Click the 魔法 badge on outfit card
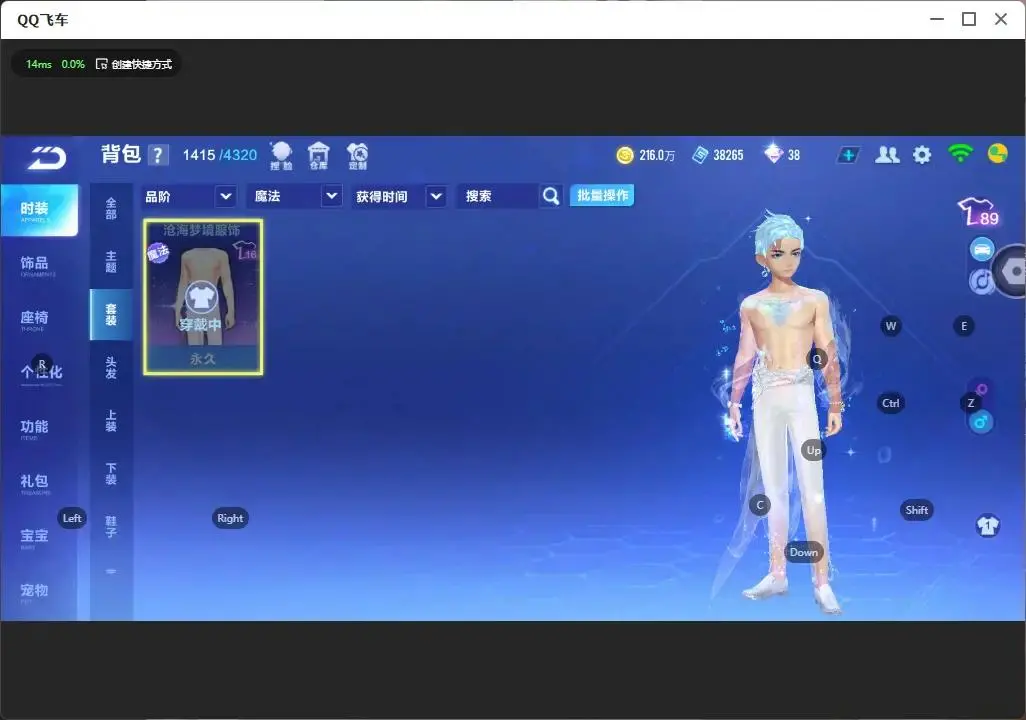The width and height of the screenshot is (1026, 720). coord(158,252)
